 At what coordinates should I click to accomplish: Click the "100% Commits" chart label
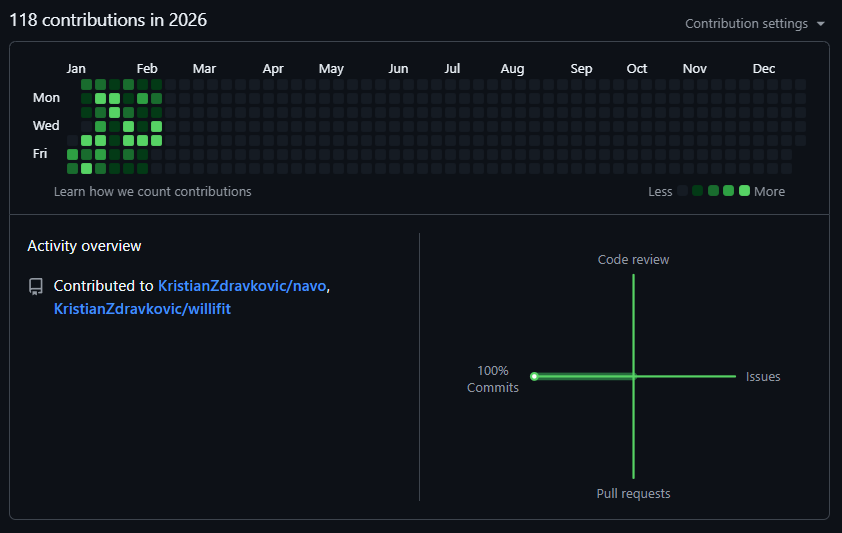(493, 379)
